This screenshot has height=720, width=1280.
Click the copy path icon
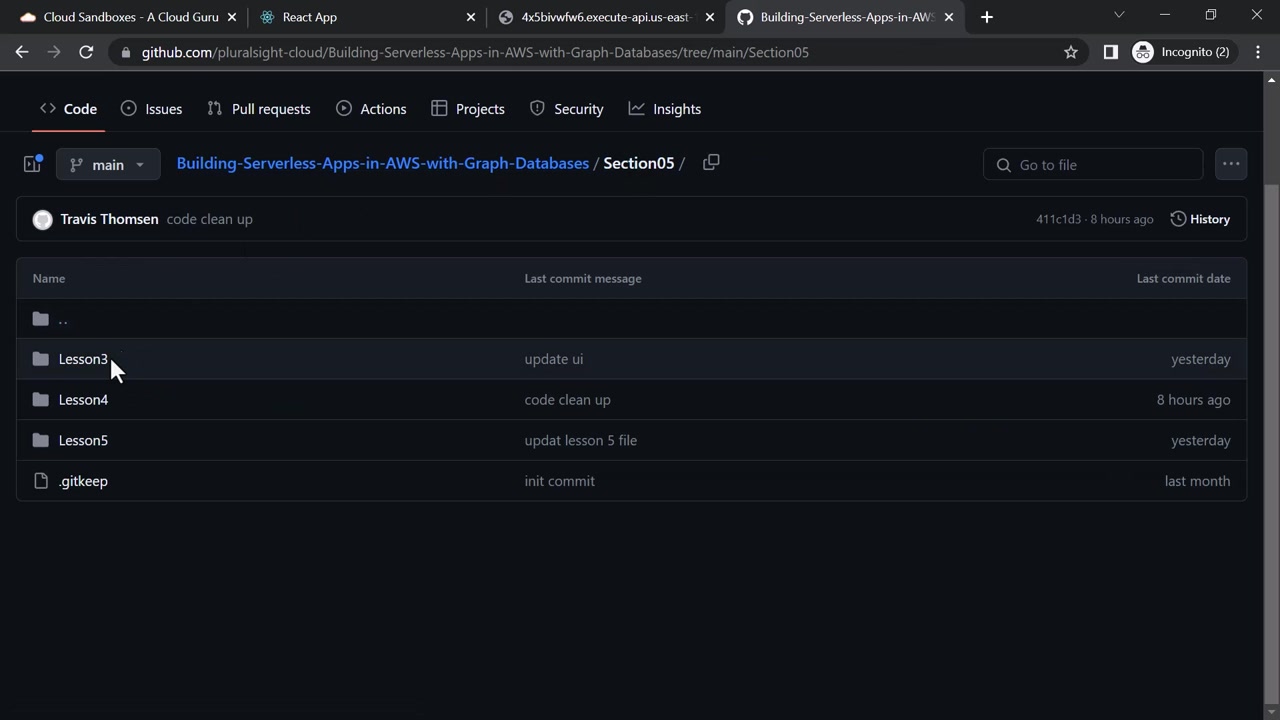711,163
